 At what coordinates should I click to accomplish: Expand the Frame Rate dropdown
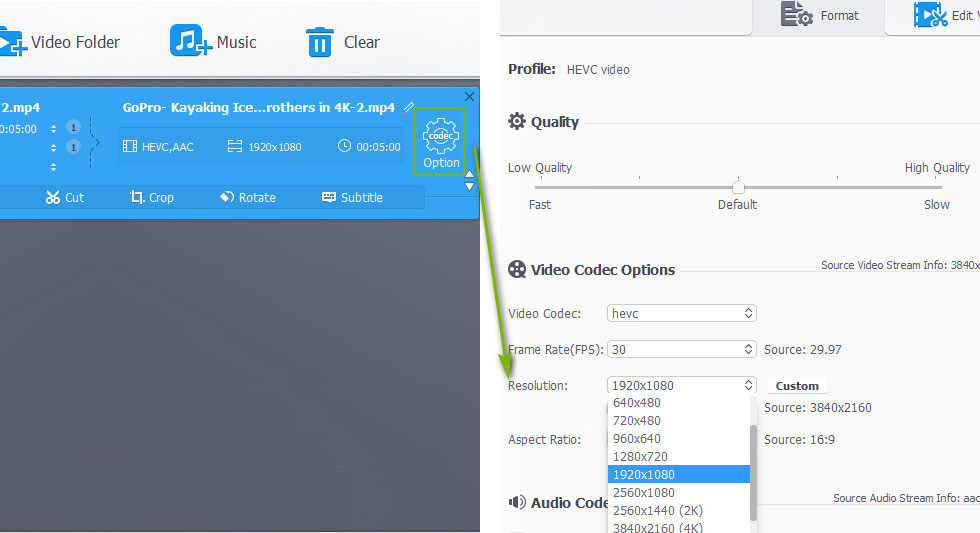[681, 349]
